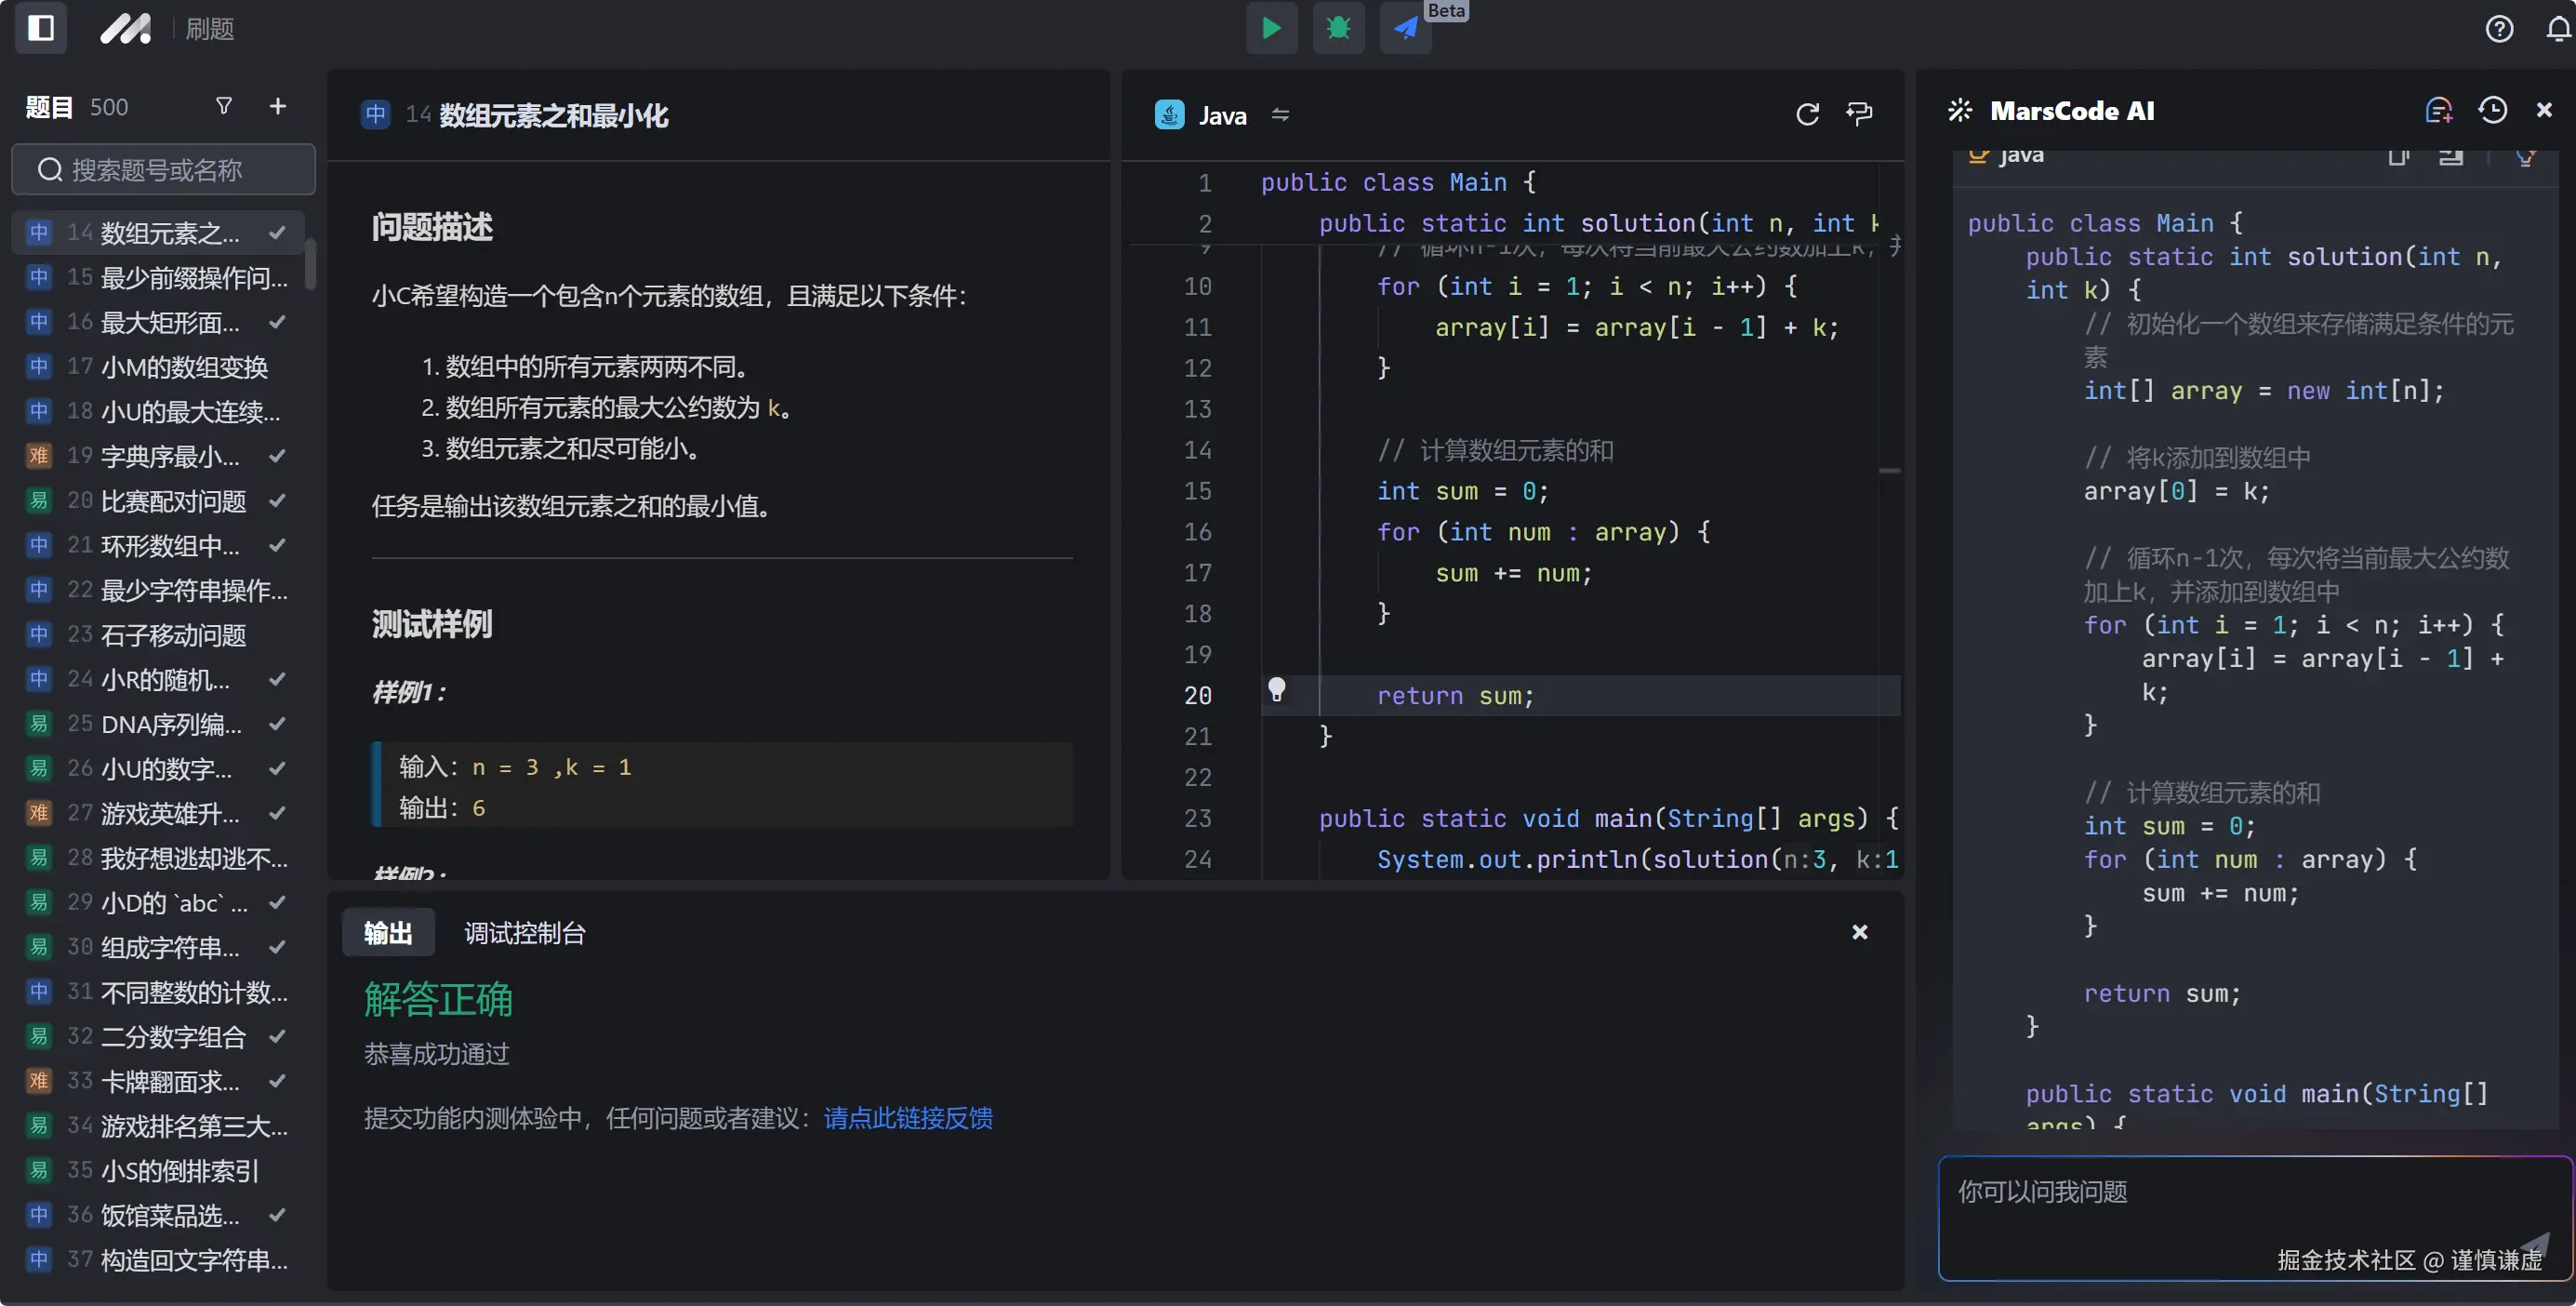This screenshot has height=1306, width=2576.
Task: Click the lightbulb hint on line 20
Action: tap(1277, 690)
